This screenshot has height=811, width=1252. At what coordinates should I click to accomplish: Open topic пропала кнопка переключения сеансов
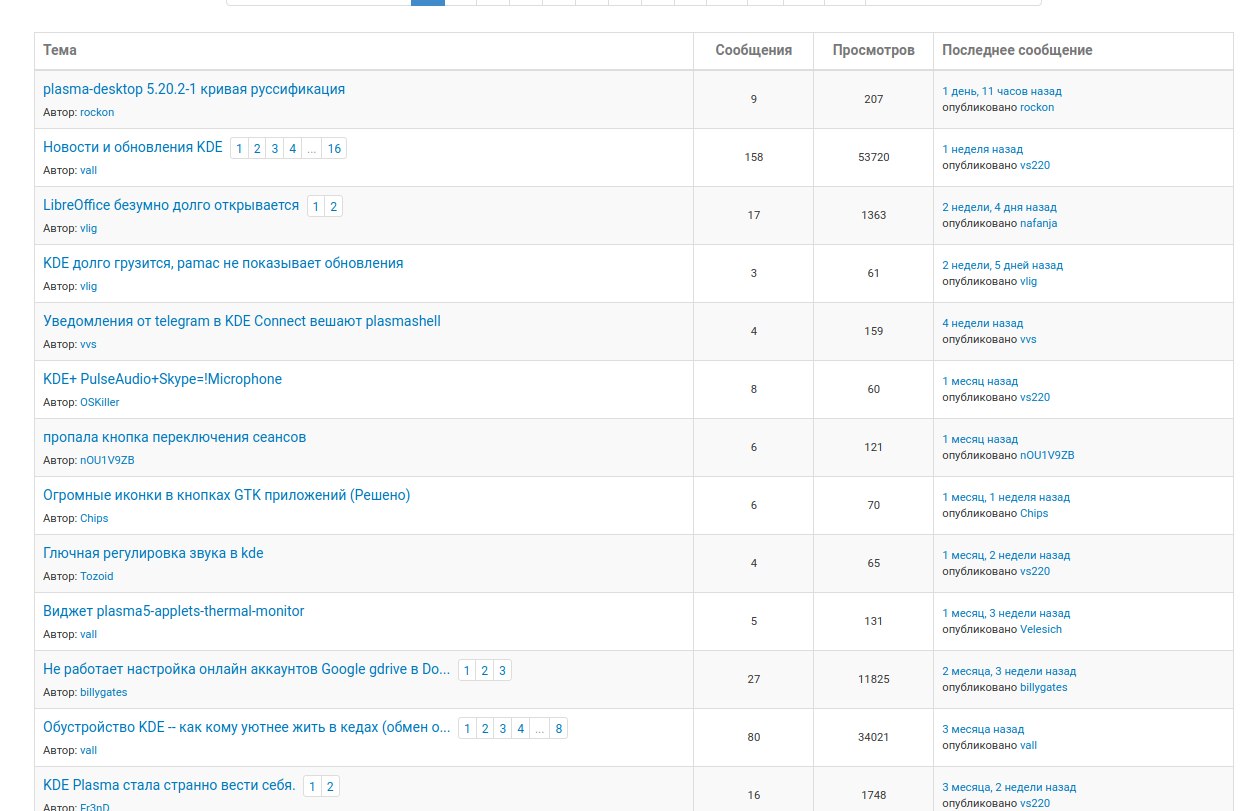174,437
